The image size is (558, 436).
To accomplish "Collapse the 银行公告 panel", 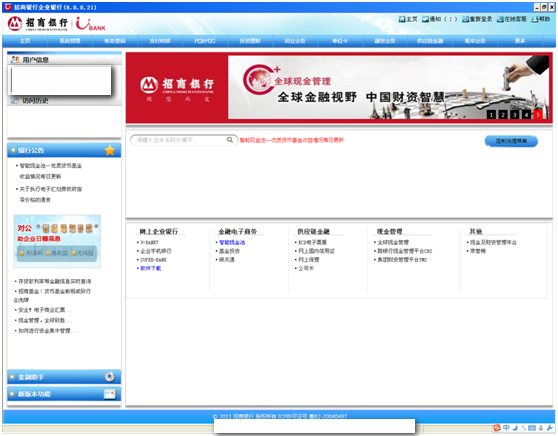I will click(13, 150).
